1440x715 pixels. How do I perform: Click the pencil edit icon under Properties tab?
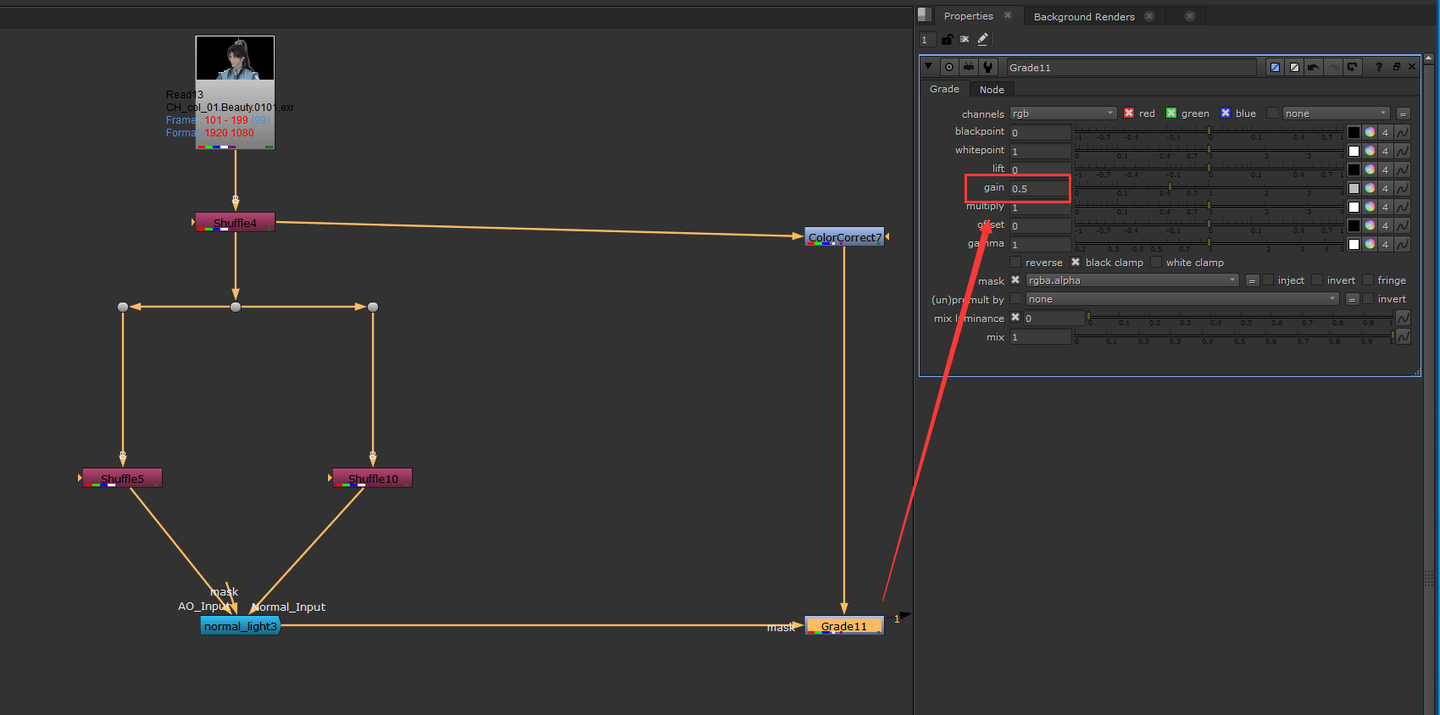[982, 39]
